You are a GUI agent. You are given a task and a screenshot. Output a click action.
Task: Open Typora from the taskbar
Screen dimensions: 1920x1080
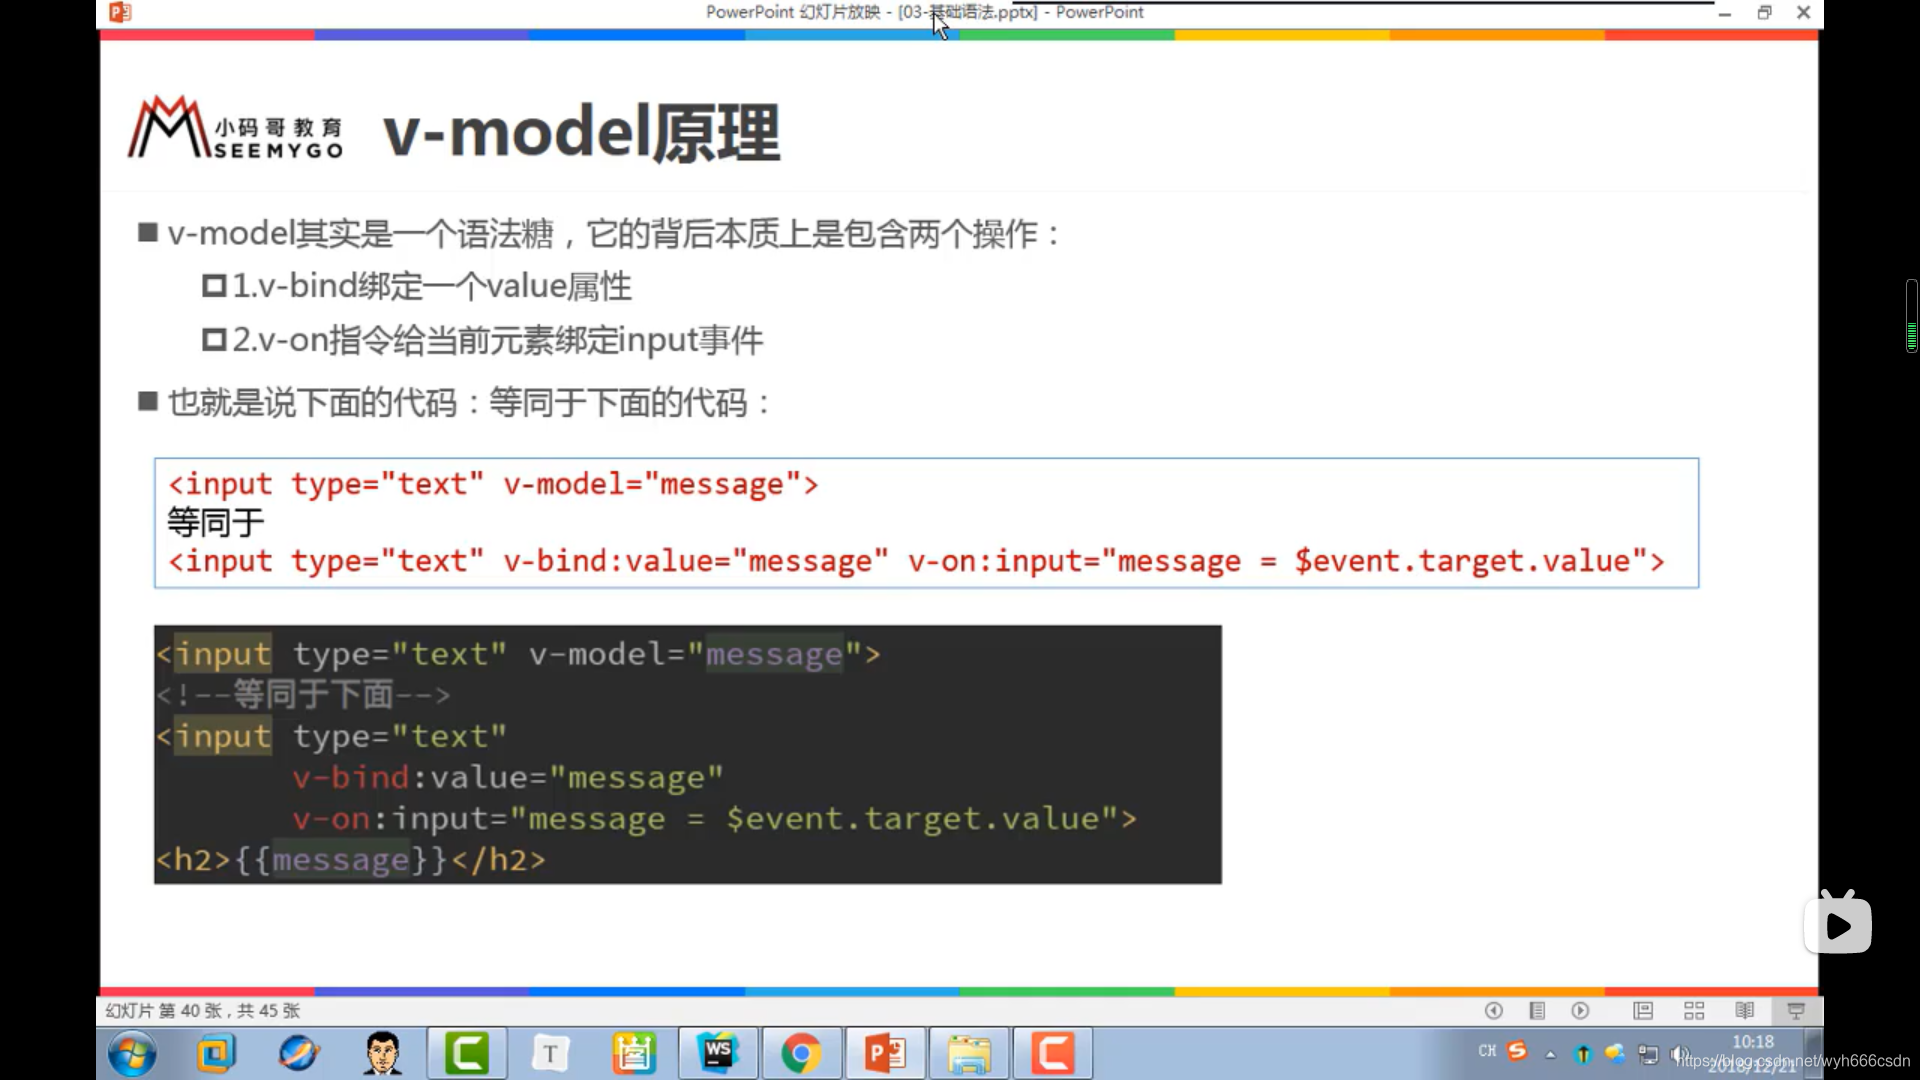coord(549,1053)
